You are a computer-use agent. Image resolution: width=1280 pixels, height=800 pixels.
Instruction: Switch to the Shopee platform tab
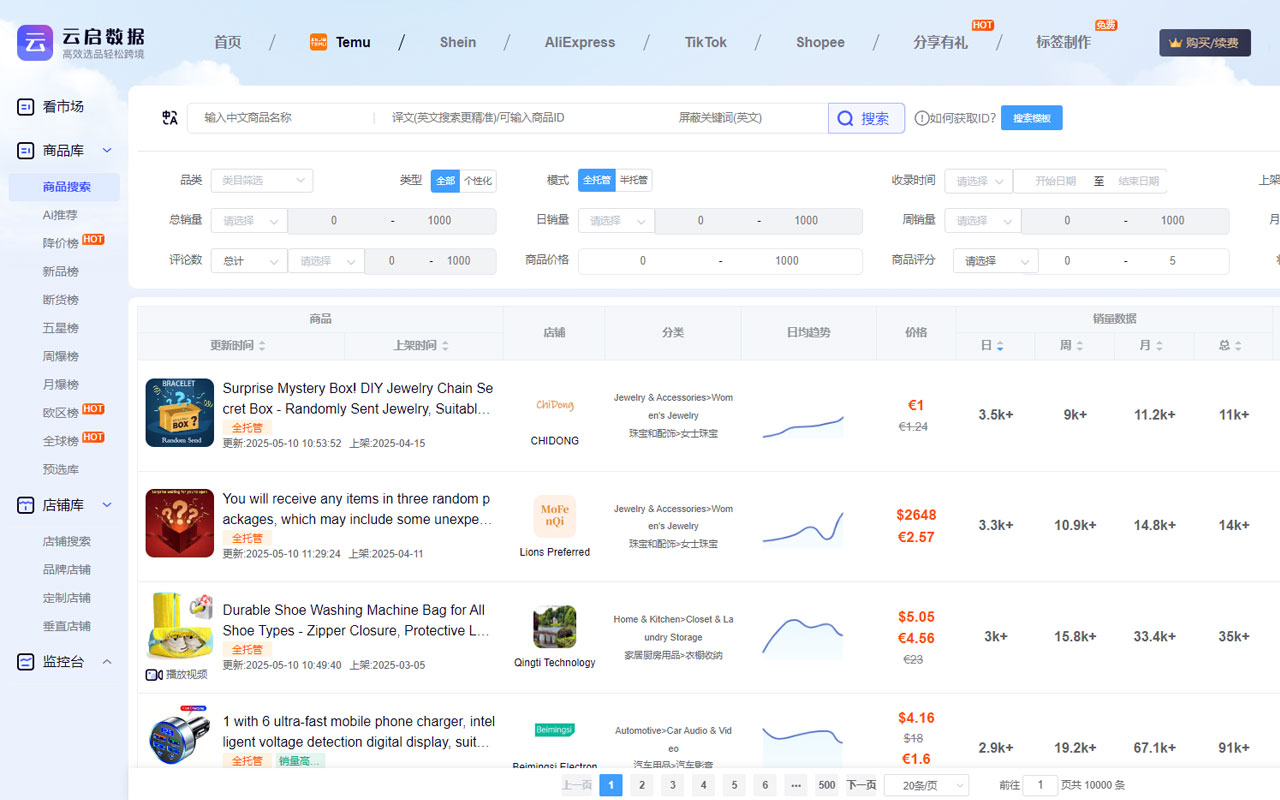click(820, 42)
